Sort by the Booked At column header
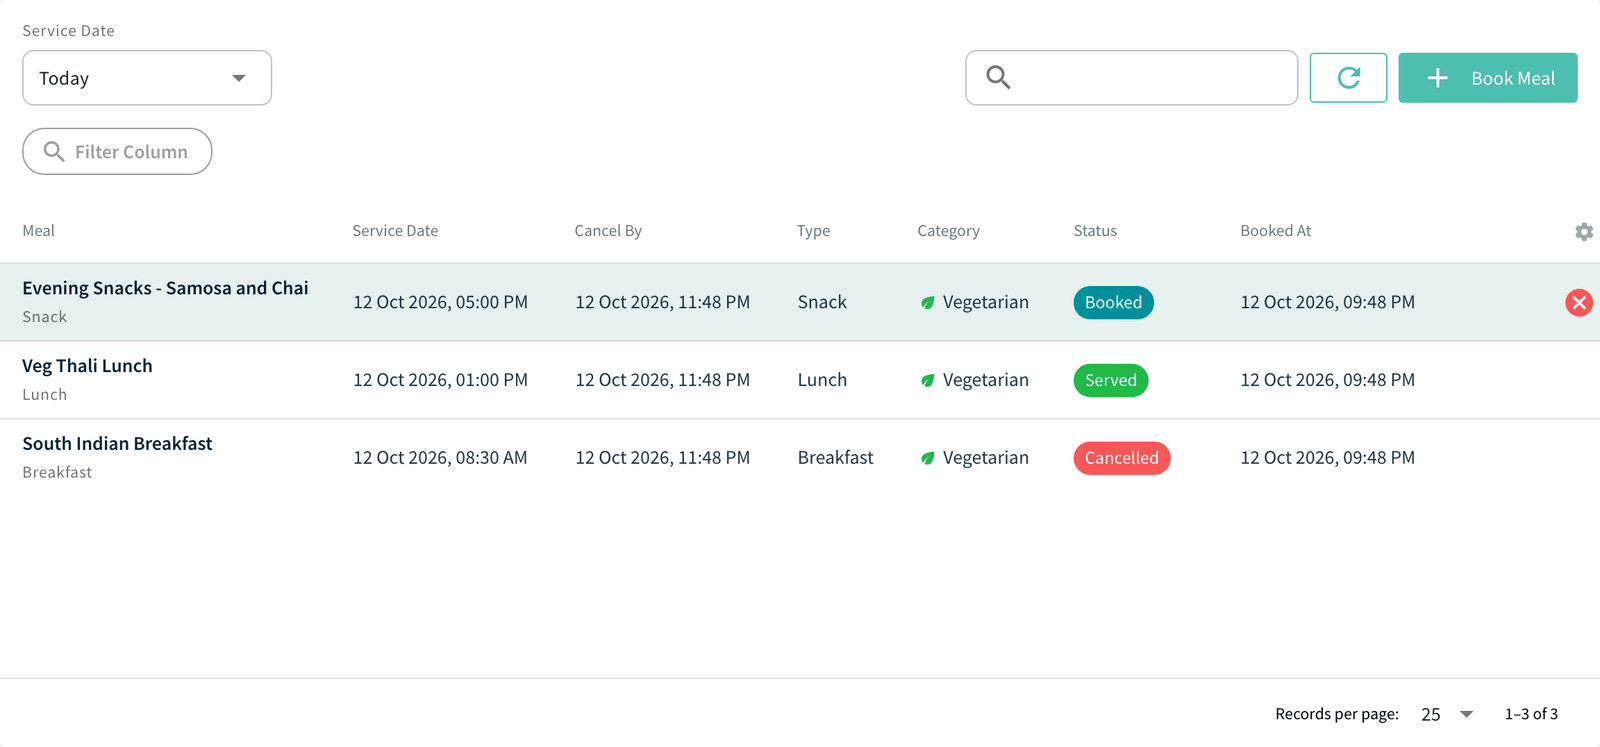This screenshot has height=747, width=1600. click(1275, 231)
